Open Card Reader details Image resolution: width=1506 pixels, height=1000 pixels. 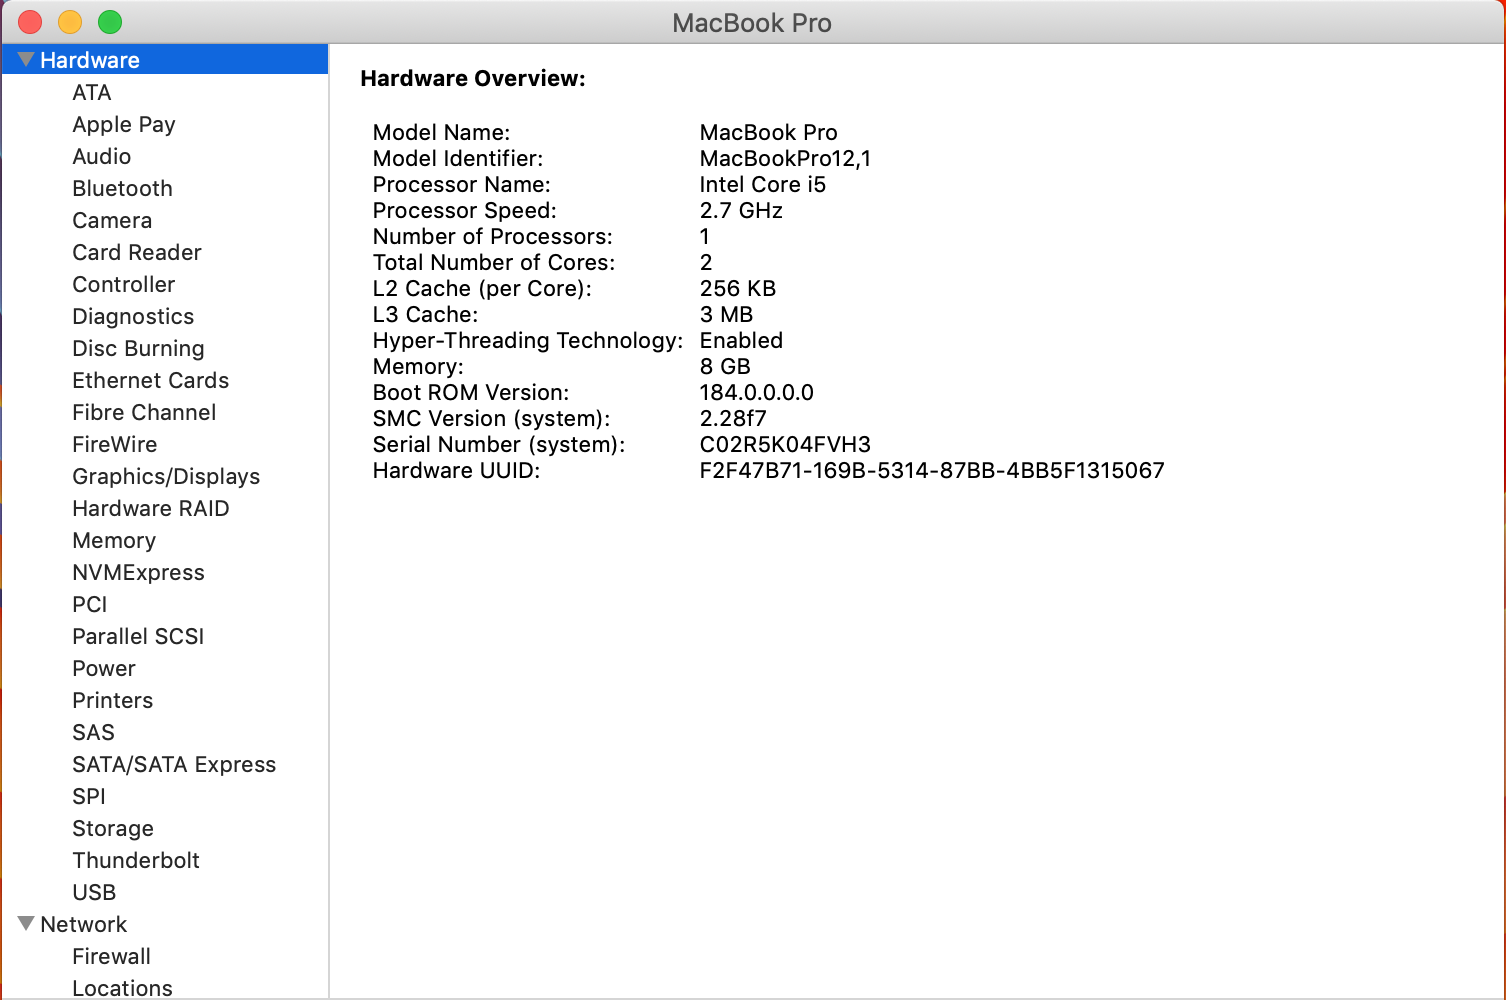point(137,252)
